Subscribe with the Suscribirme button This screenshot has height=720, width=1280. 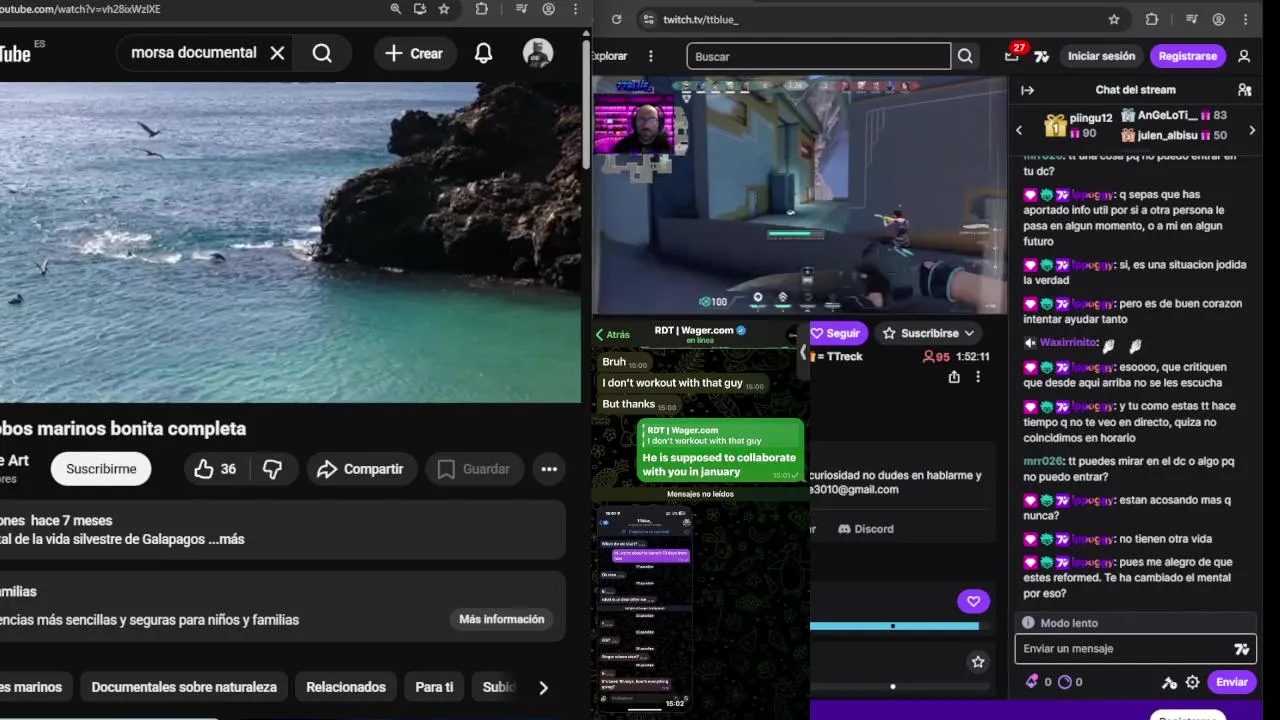pyautogui.click(x=101, y=469)
